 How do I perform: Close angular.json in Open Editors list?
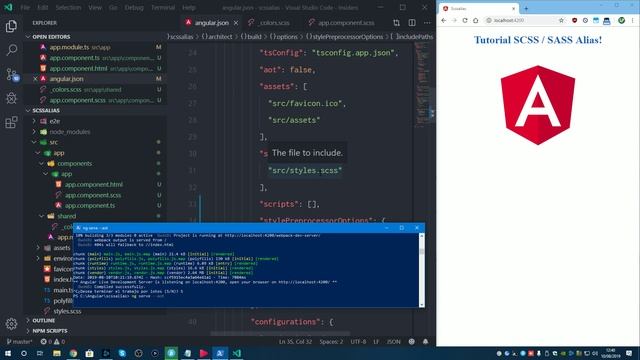coord(35,79)
